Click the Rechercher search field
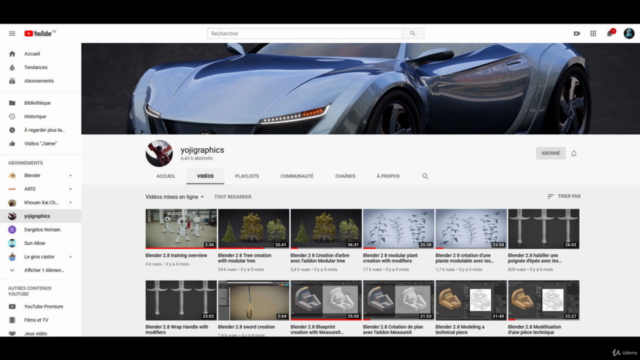Viewport: 640px width, 360px height. [x=305, y=33]
